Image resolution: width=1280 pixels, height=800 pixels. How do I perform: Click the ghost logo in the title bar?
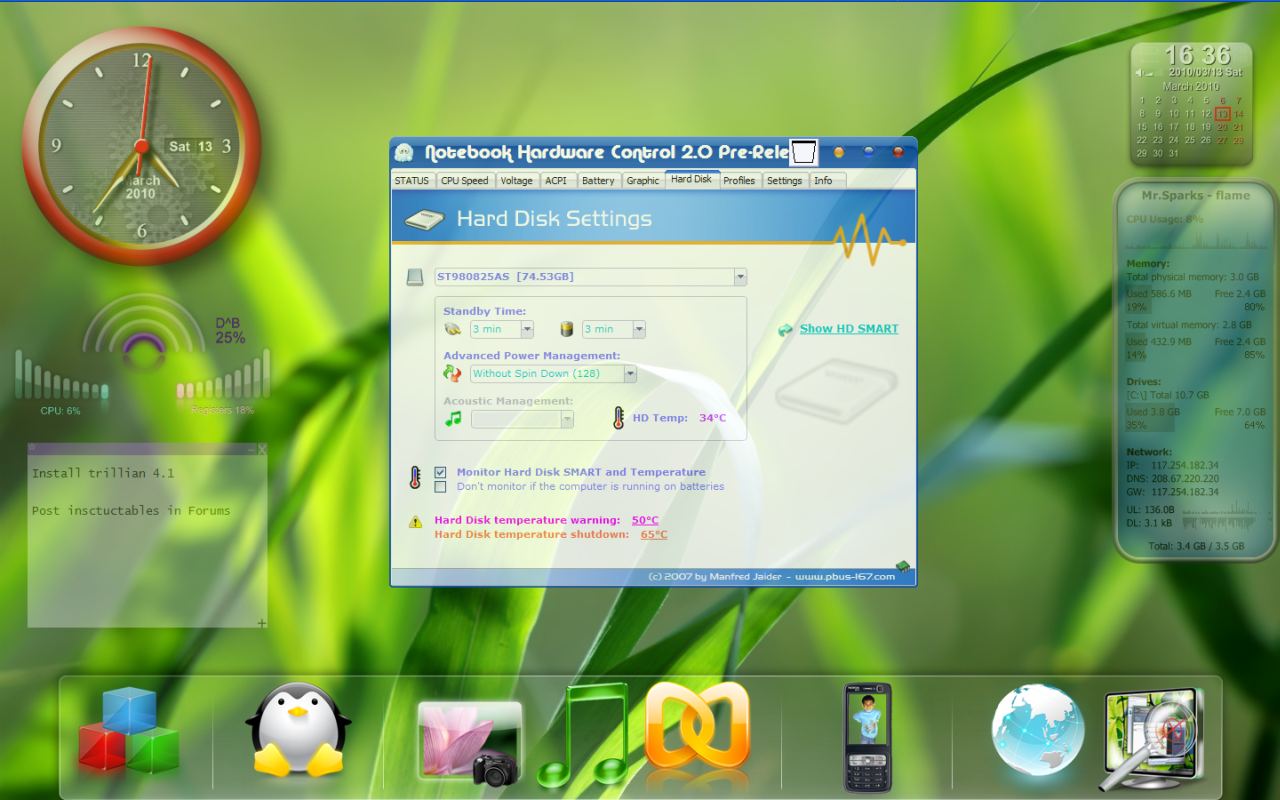point(404,153)
